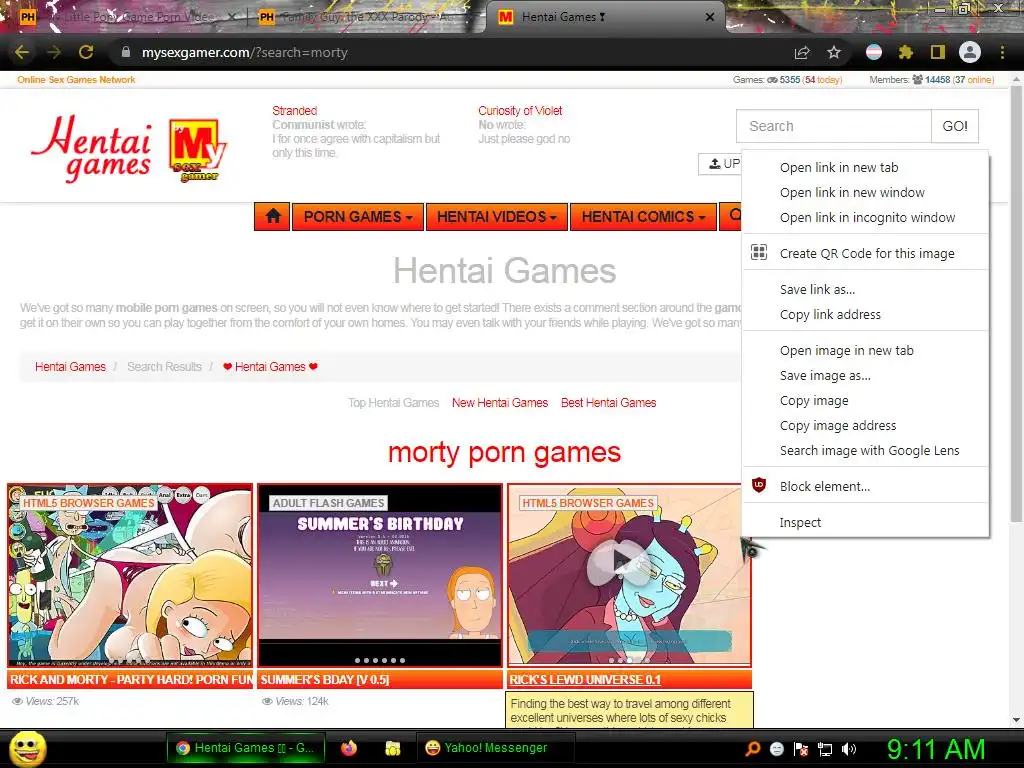Expand the Comics nav dropdown
This screenshot has height=768, width=1024.
[643, 217]
